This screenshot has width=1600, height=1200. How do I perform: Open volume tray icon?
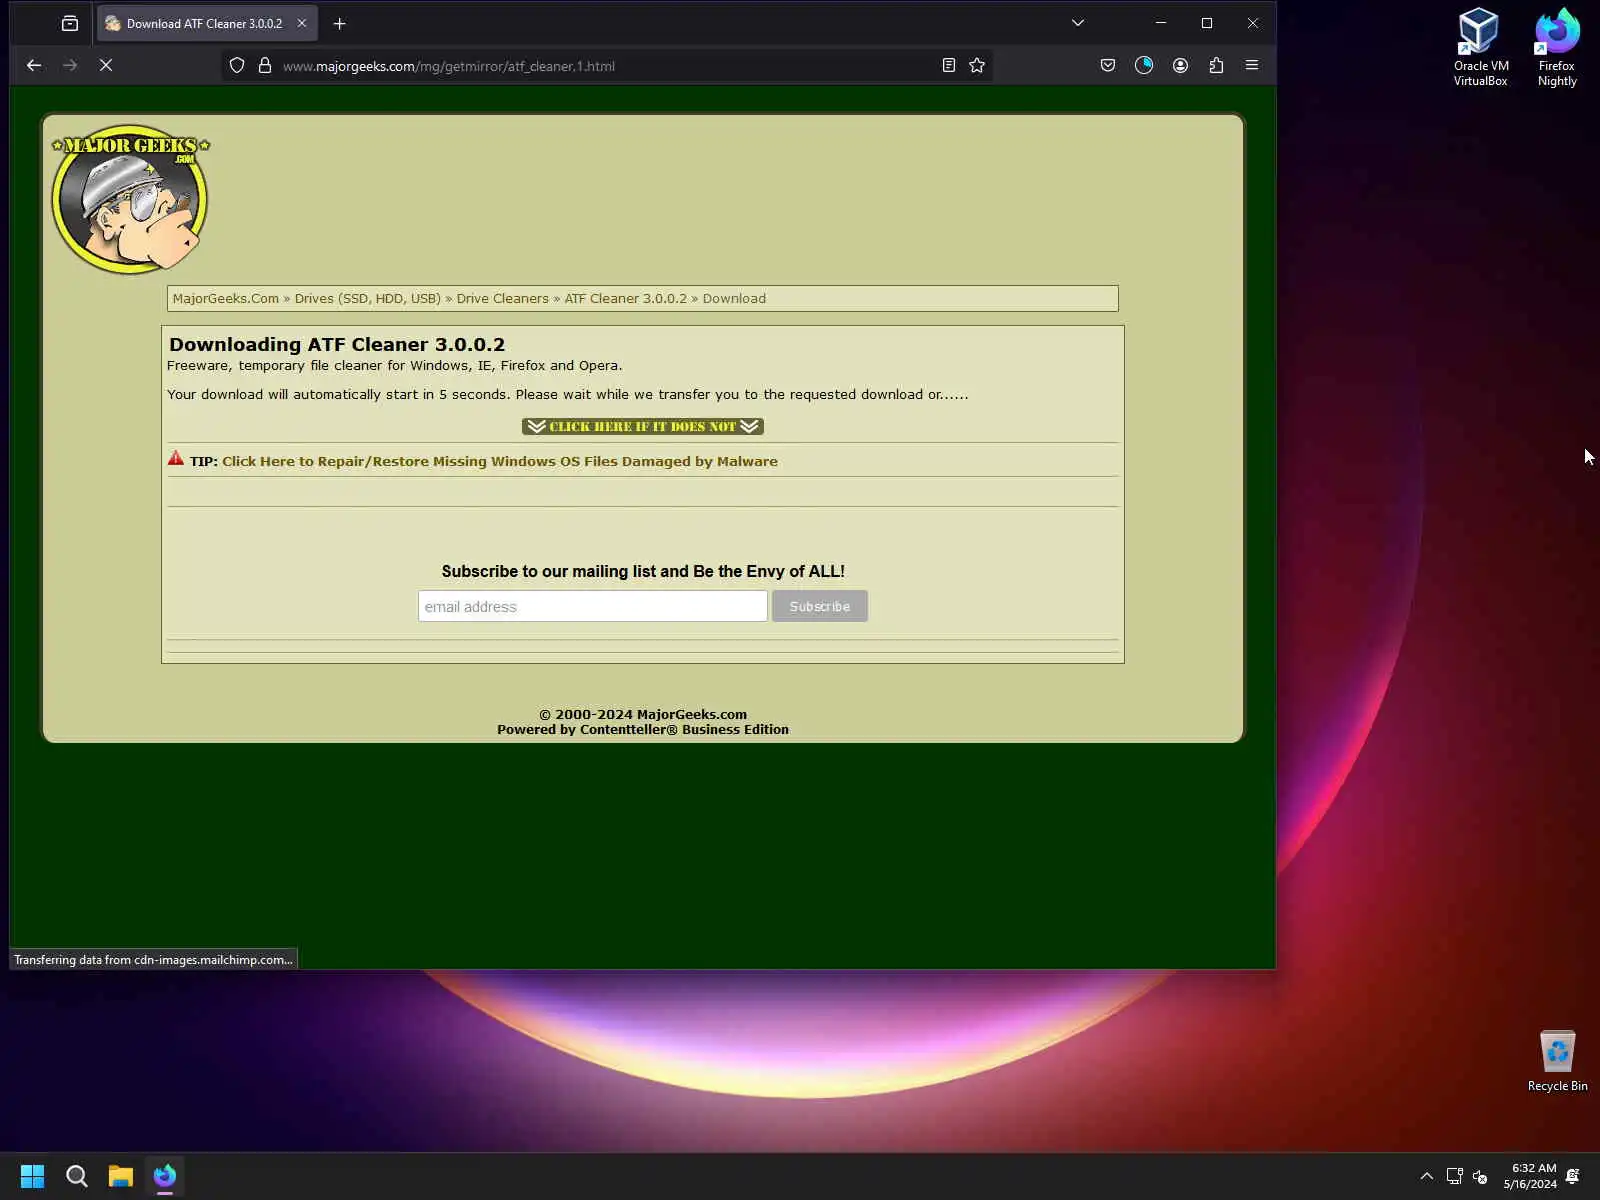[x=1480, y=1176]
